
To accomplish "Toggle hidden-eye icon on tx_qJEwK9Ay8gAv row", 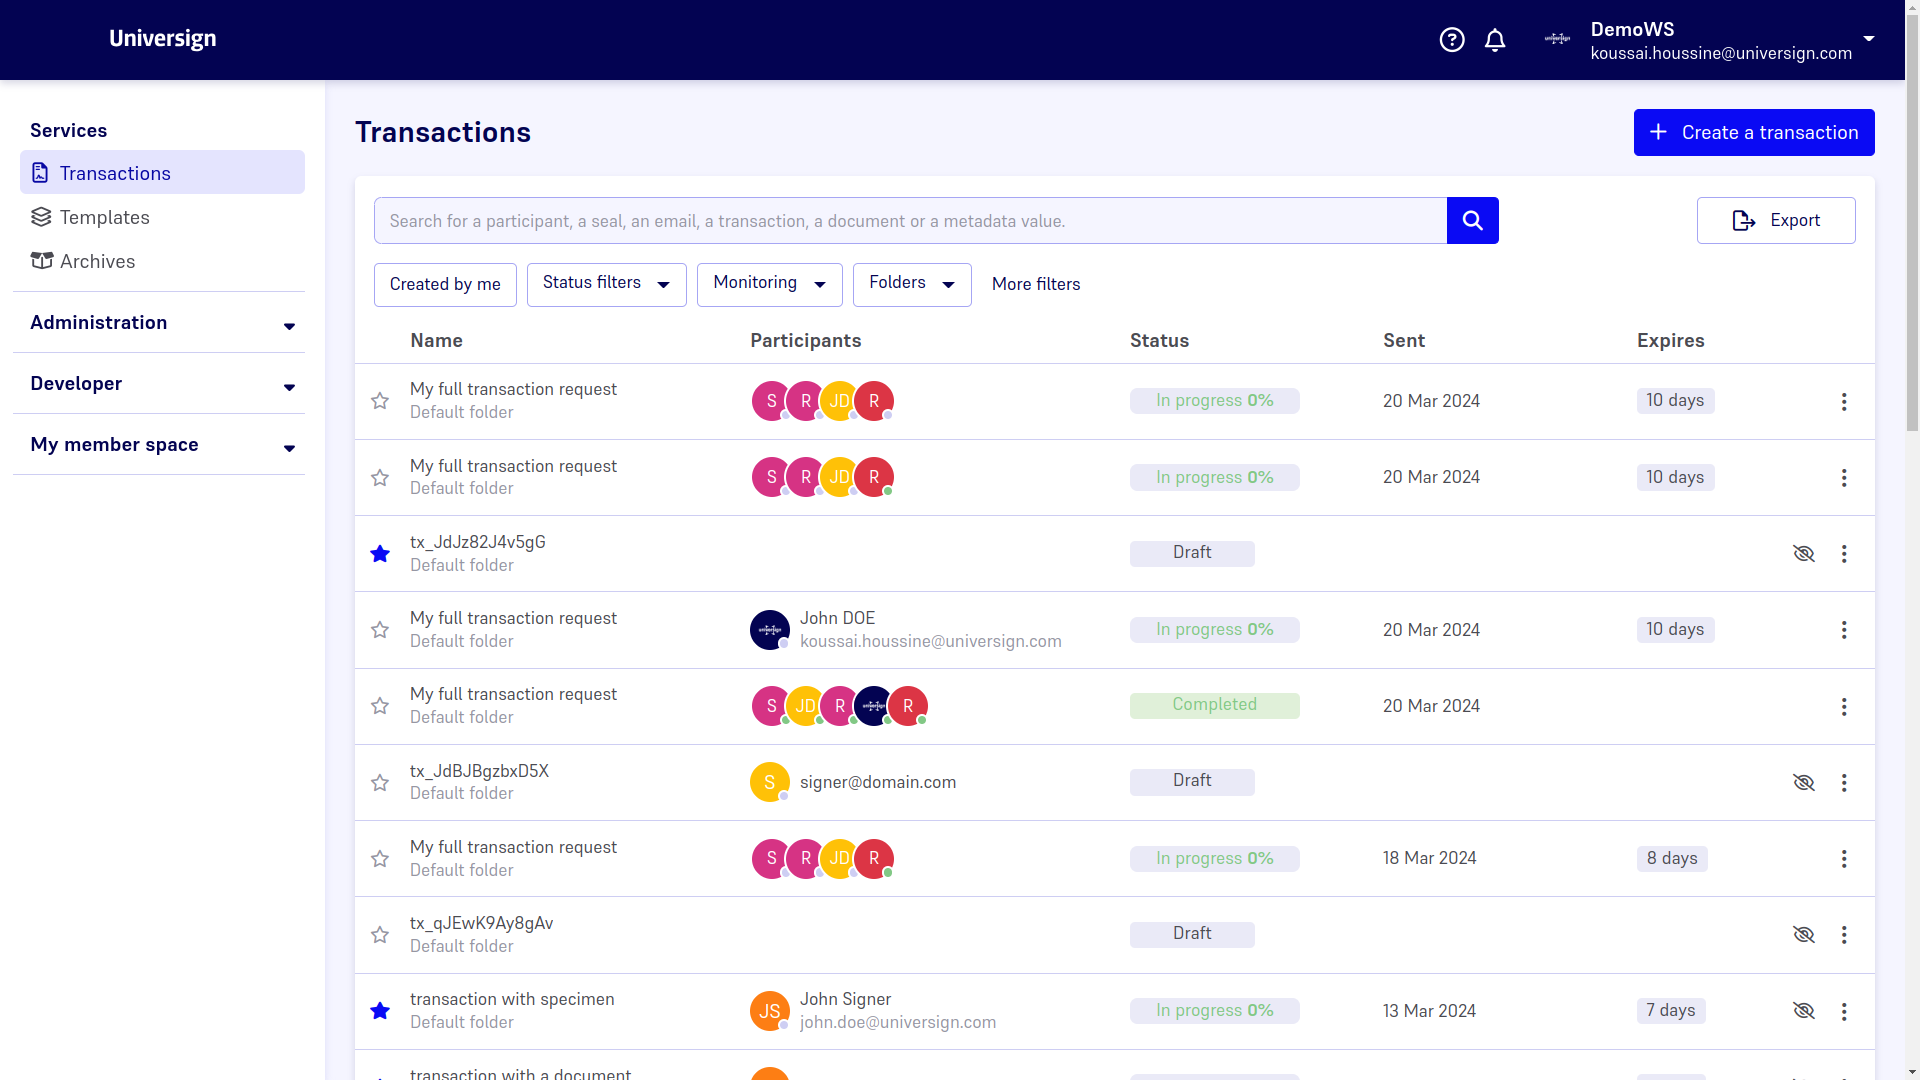I will (x=1803, y=935).
